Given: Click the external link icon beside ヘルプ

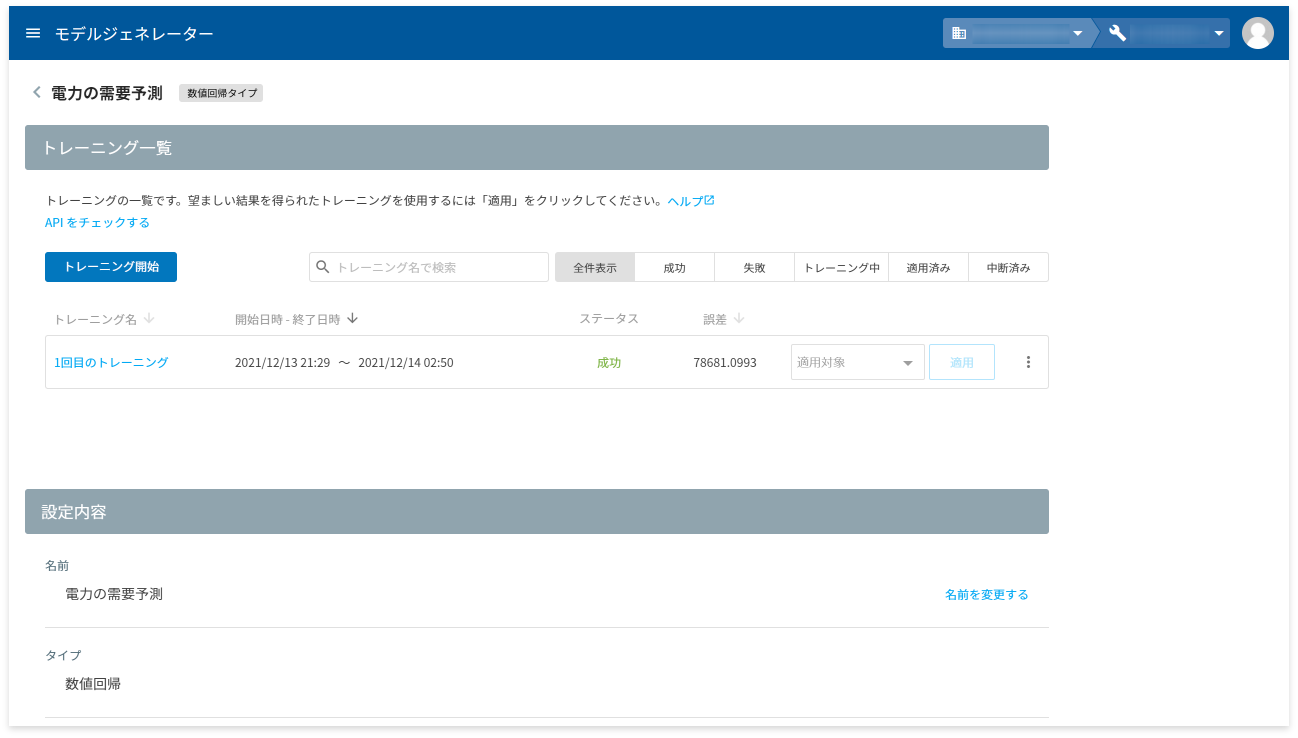Looking at the screenshot, I should (x=710, y=200).
